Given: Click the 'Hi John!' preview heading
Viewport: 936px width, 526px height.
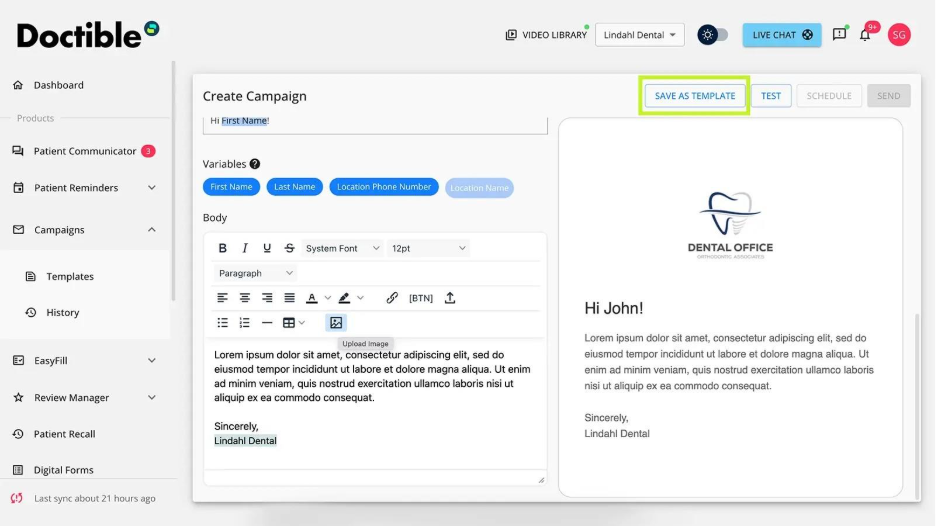Looking at the screenshot, I should [x=614, y=309].
